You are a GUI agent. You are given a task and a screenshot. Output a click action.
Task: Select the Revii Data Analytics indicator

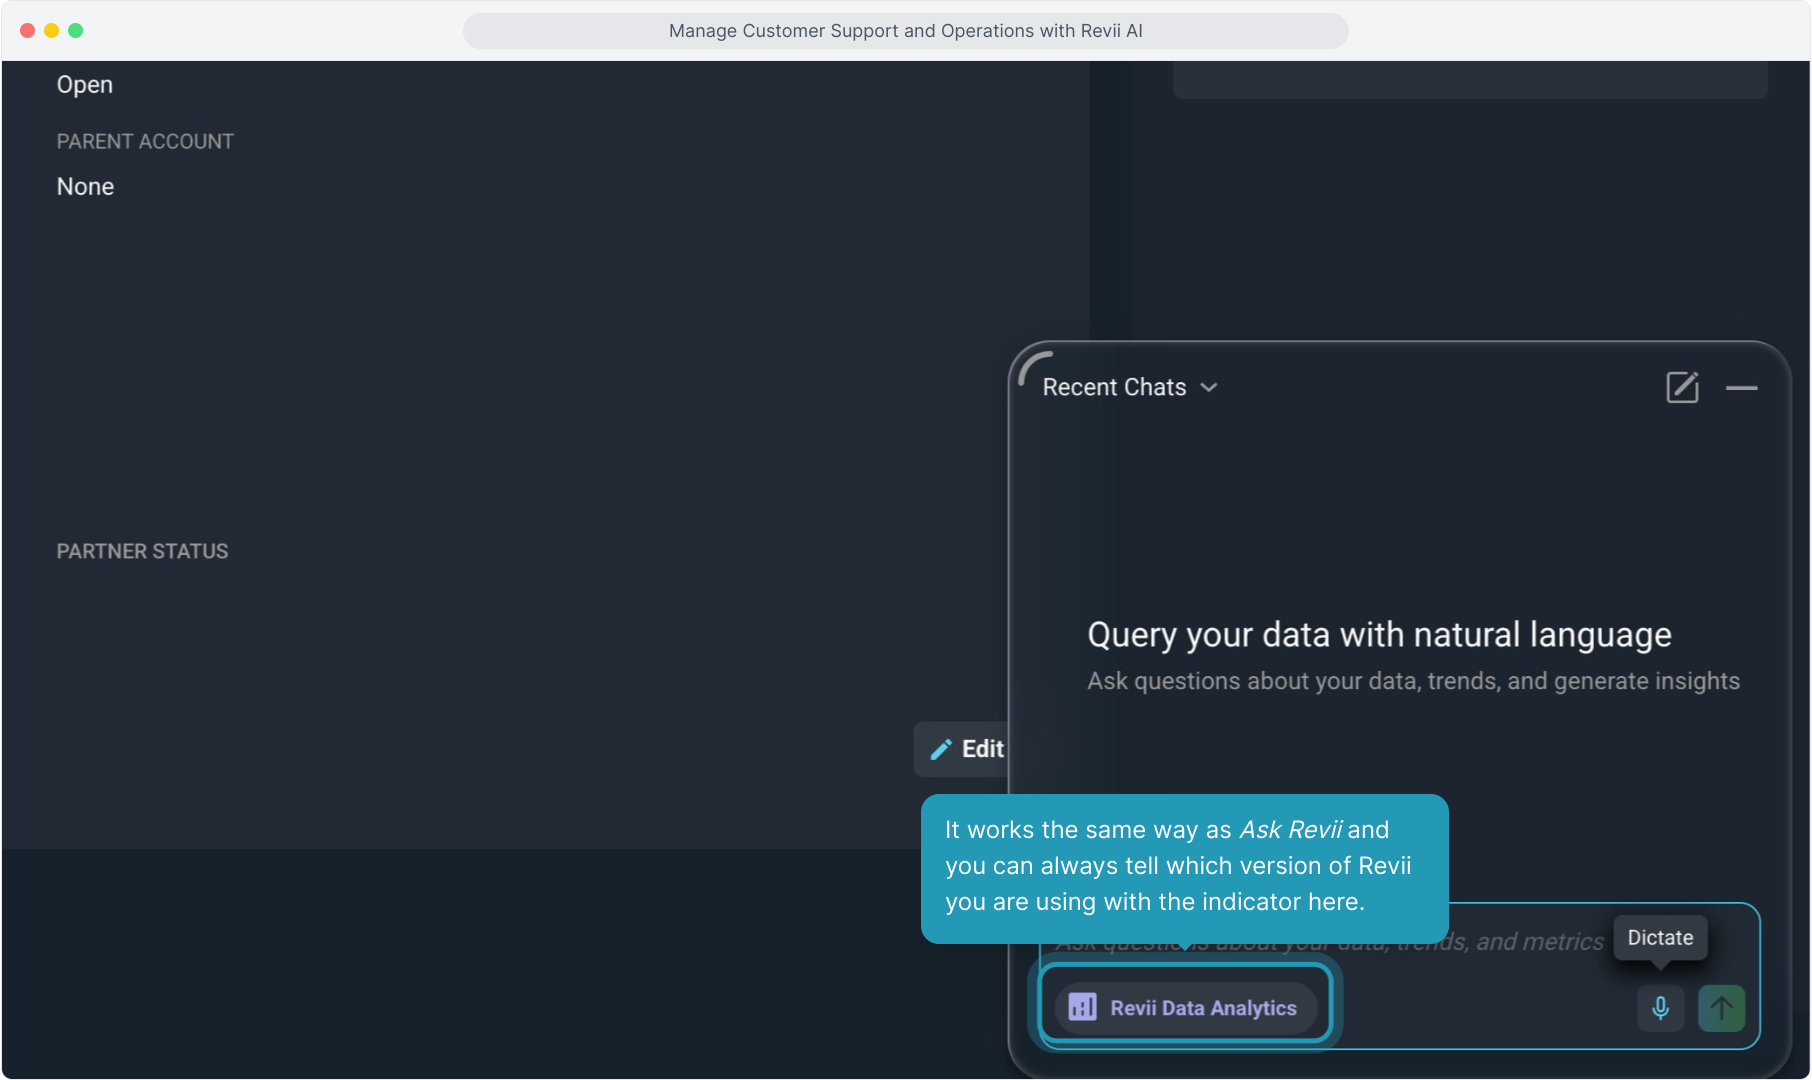[x=1185, y=1007]
